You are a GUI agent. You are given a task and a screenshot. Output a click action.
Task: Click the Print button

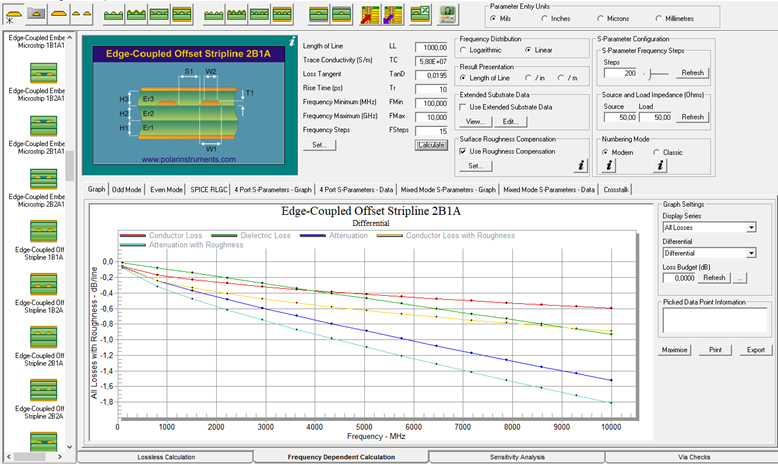tap(715, 350)
